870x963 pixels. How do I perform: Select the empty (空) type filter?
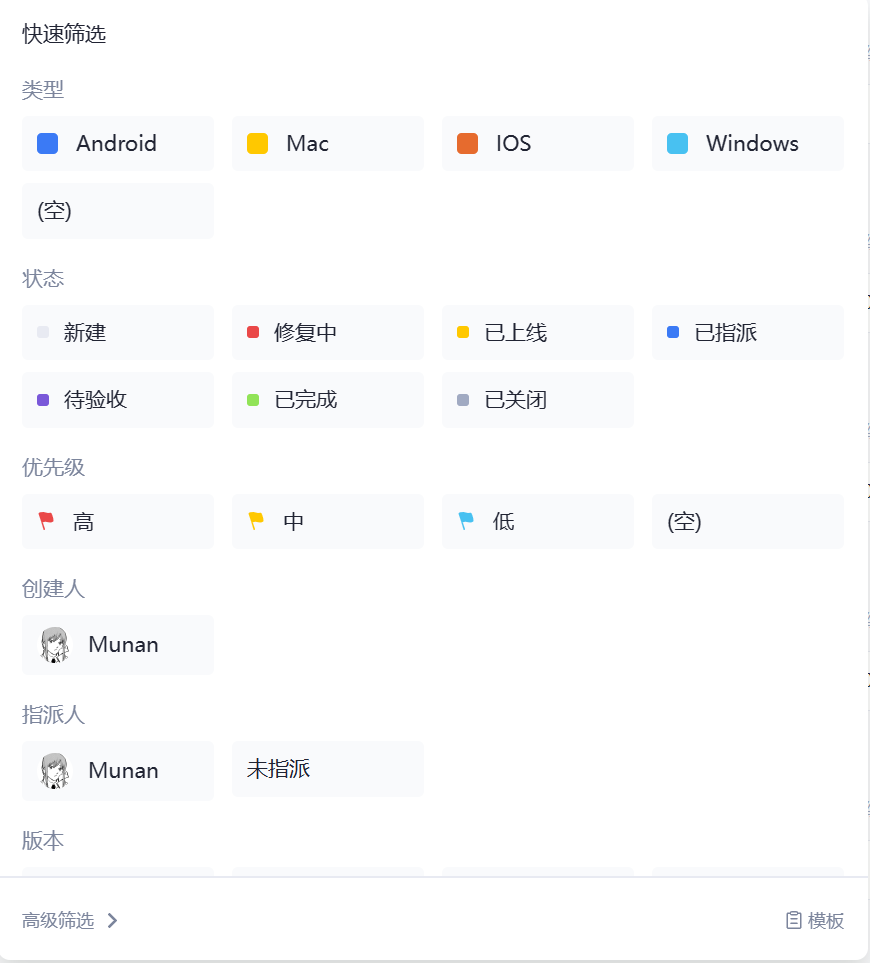click(118, 211)
